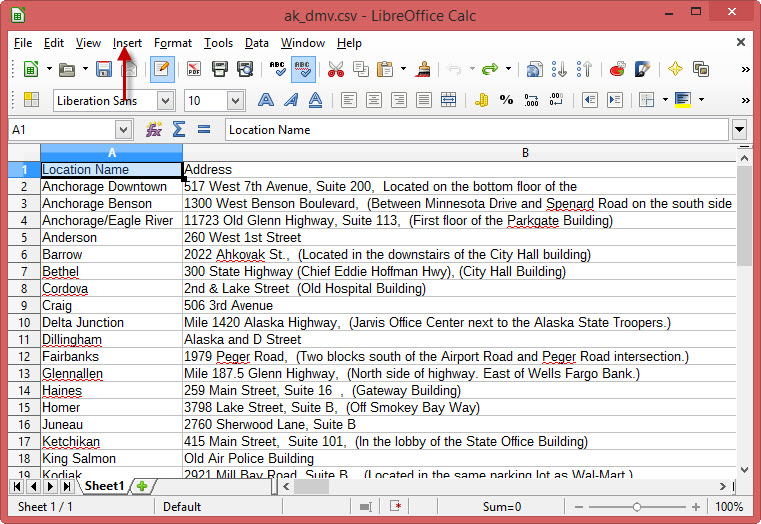The image size is (761, 524).
Task: Click the Print icon
Action: [x=220, y=69]
